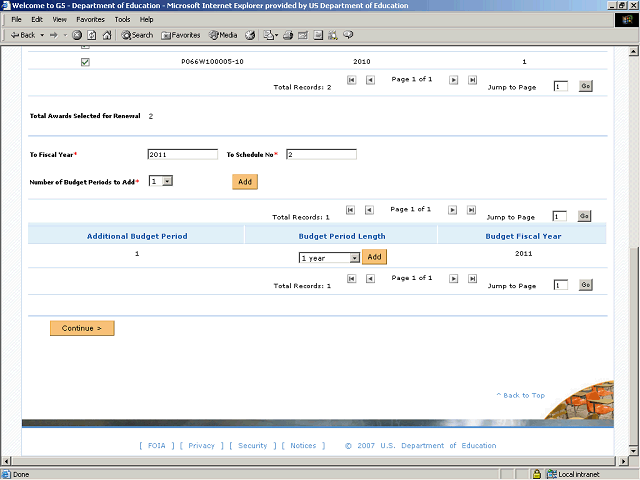First page icon below Budget Period table
The height and width of the screenshot is (480, 640).
[351, 278]
